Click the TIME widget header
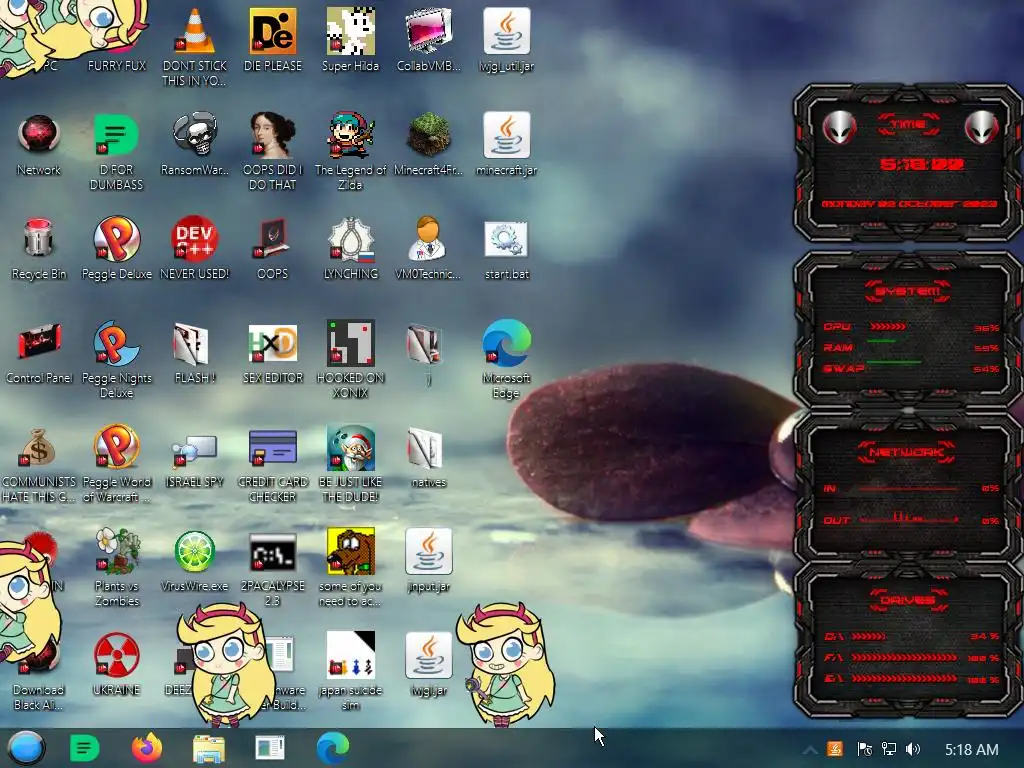 [908, 124]
